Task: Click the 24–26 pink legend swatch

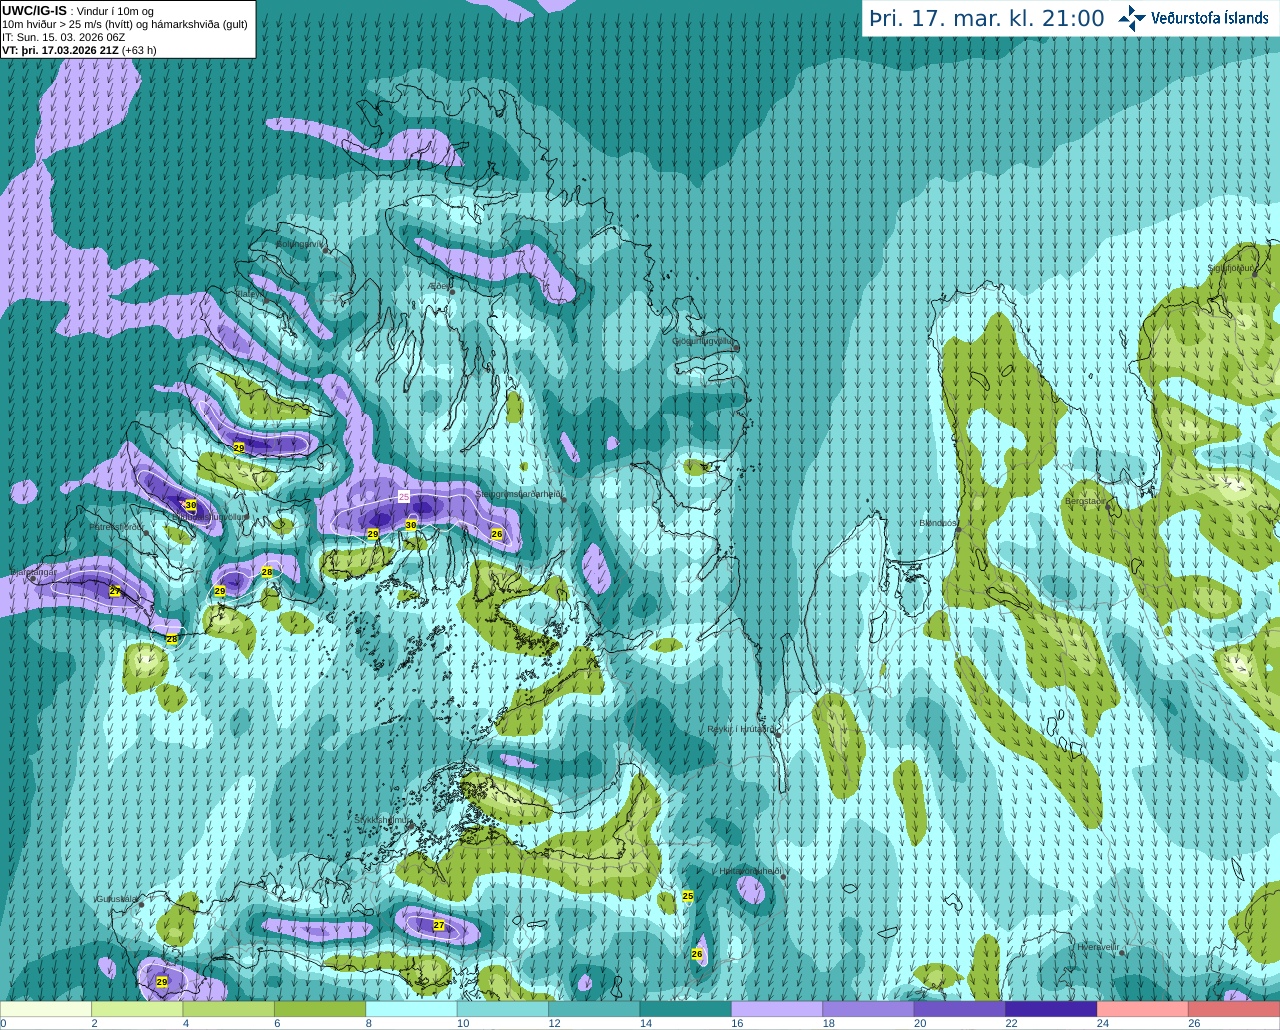Action: pos(1143,1009)
